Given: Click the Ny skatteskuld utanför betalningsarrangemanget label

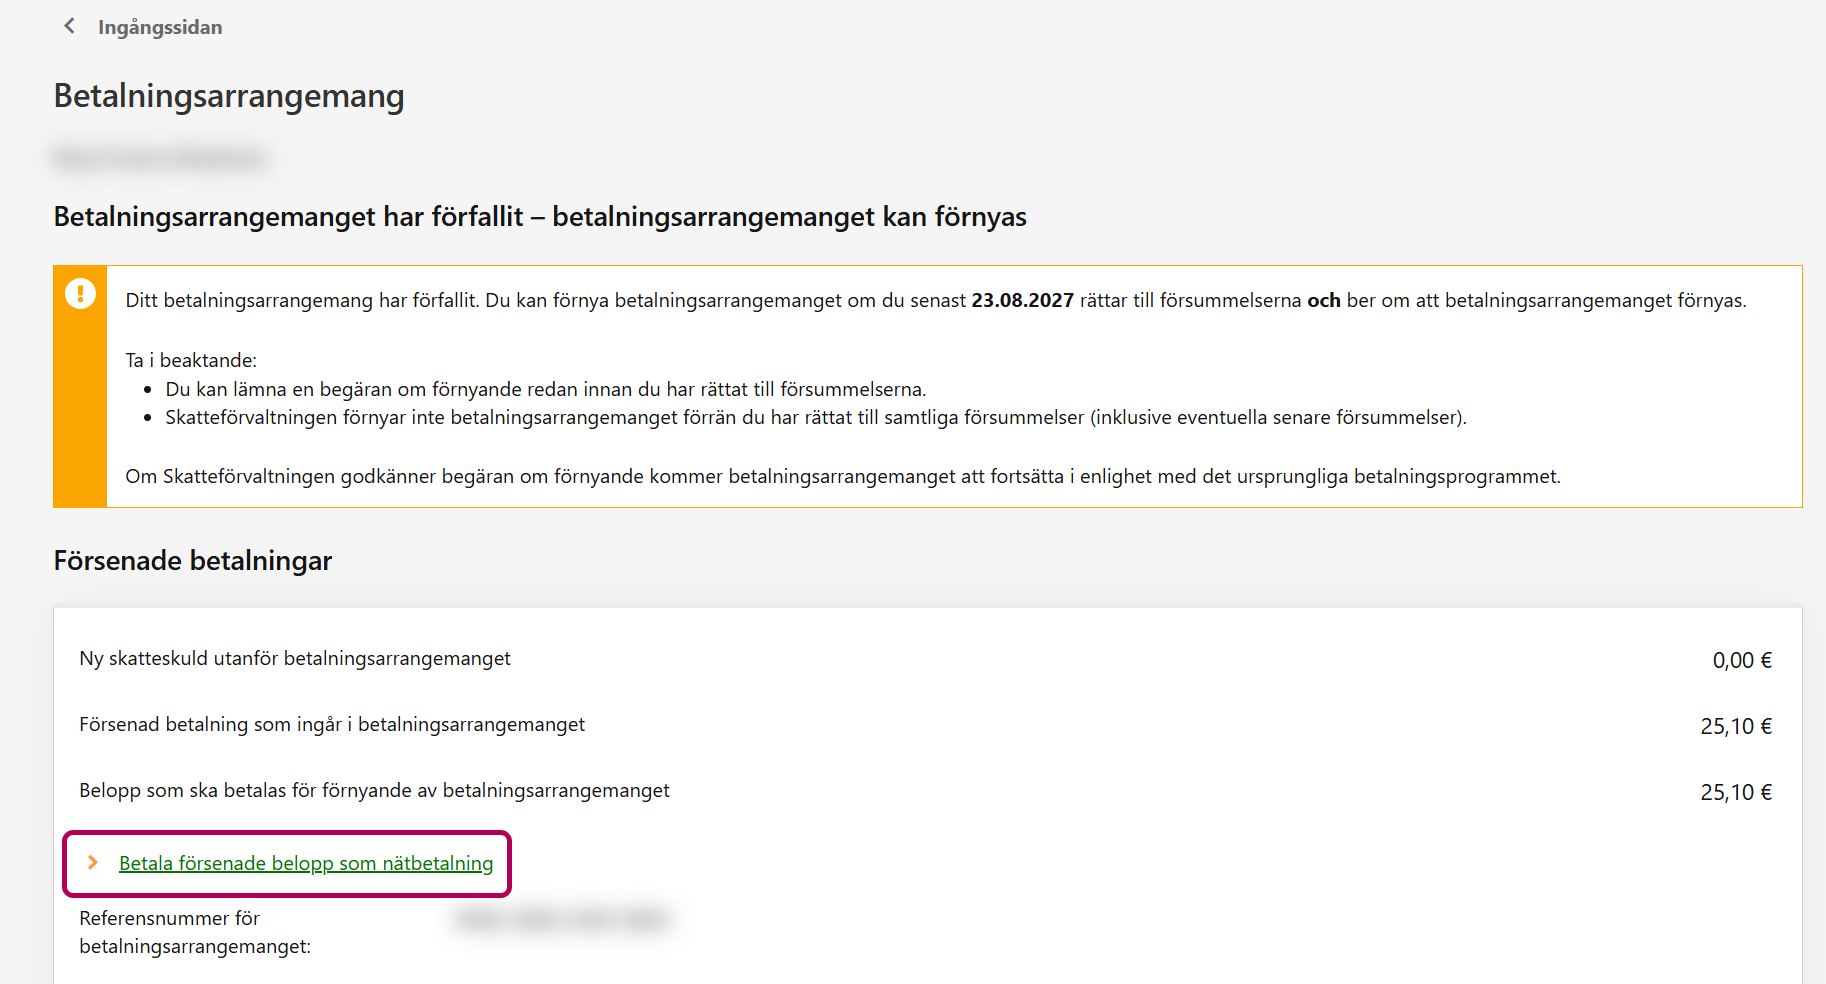Looking at the screenshot, I should 295,658.
